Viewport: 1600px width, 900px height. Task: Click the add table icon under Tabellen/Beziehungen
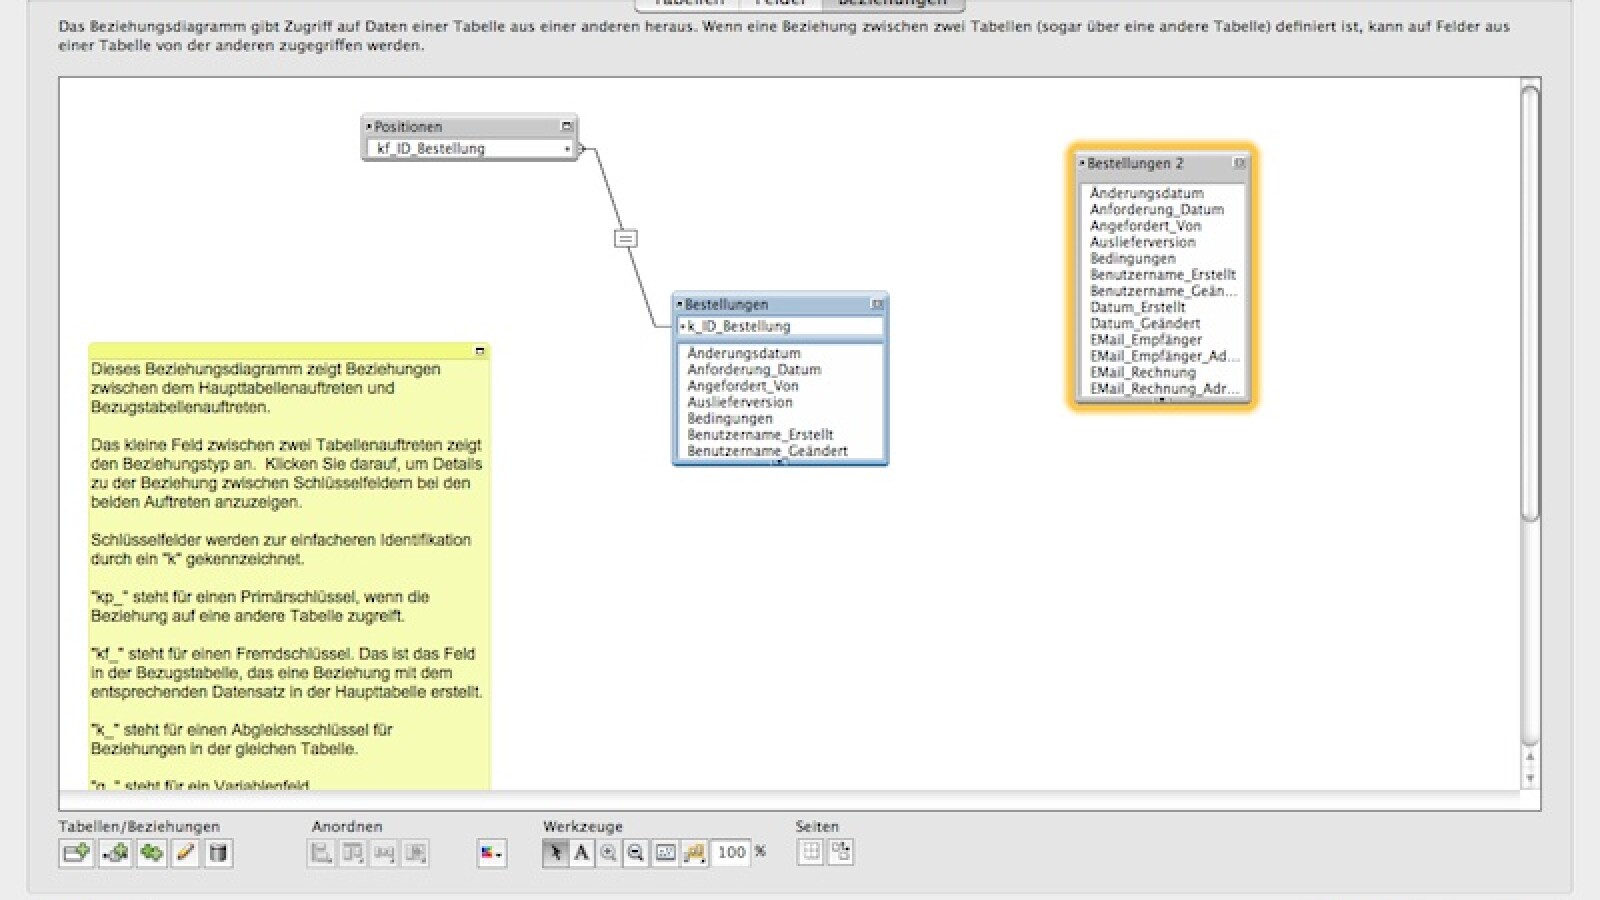(x=76, y=853)
